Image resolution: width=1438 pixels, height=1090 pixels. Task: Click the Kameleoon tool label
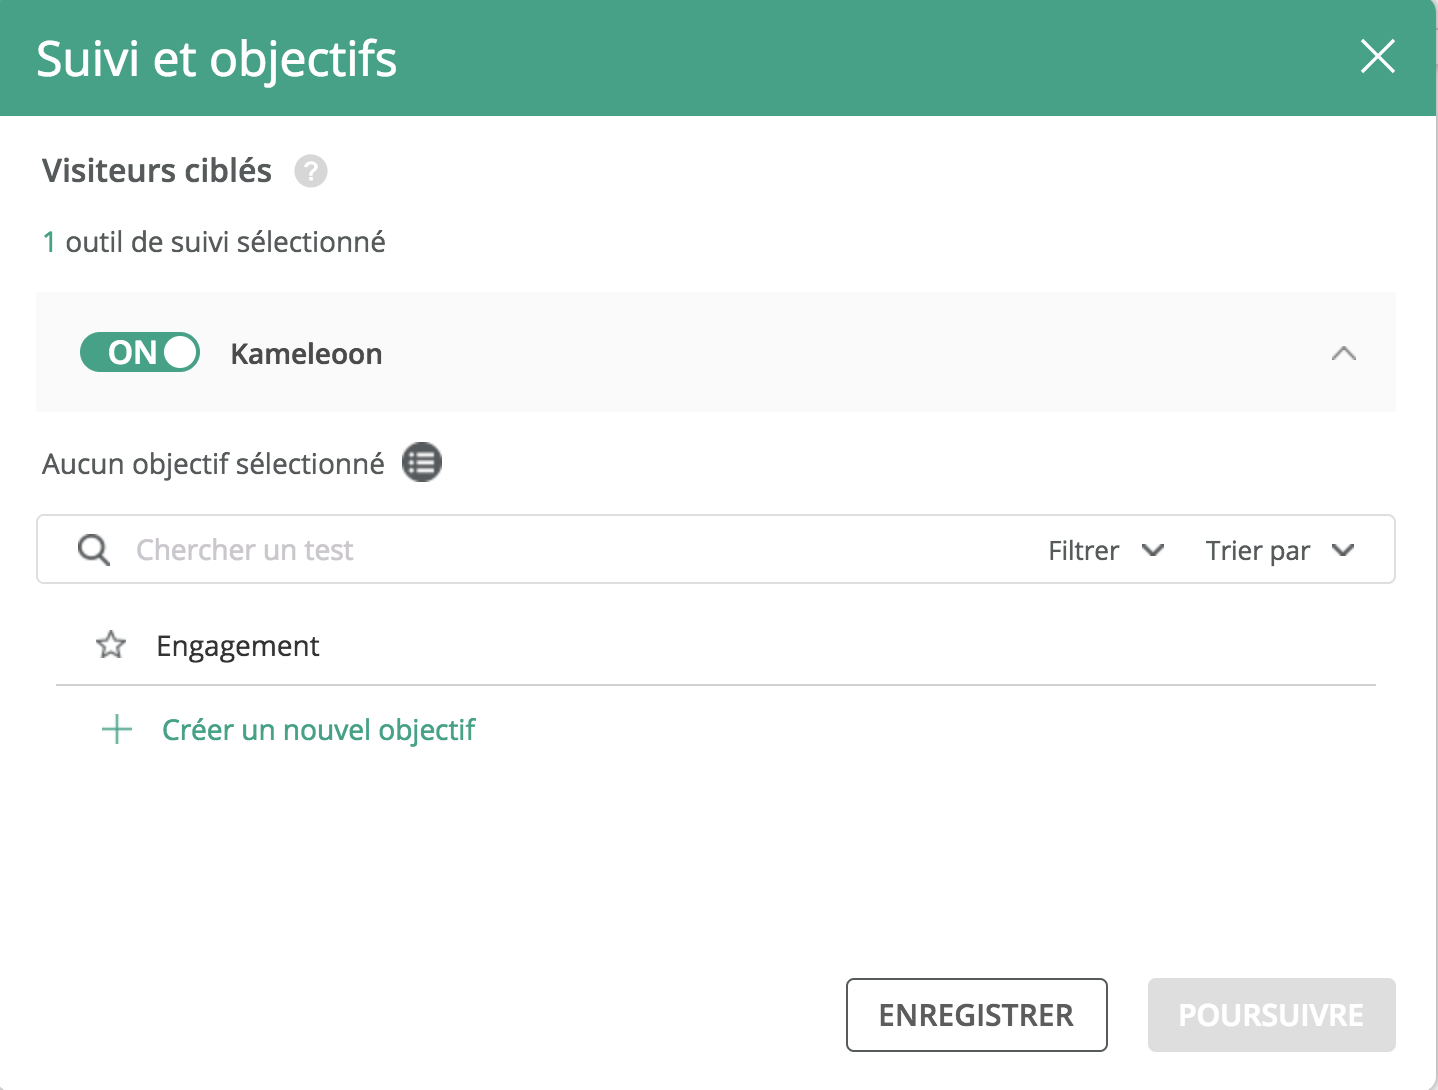pos(306,354)
